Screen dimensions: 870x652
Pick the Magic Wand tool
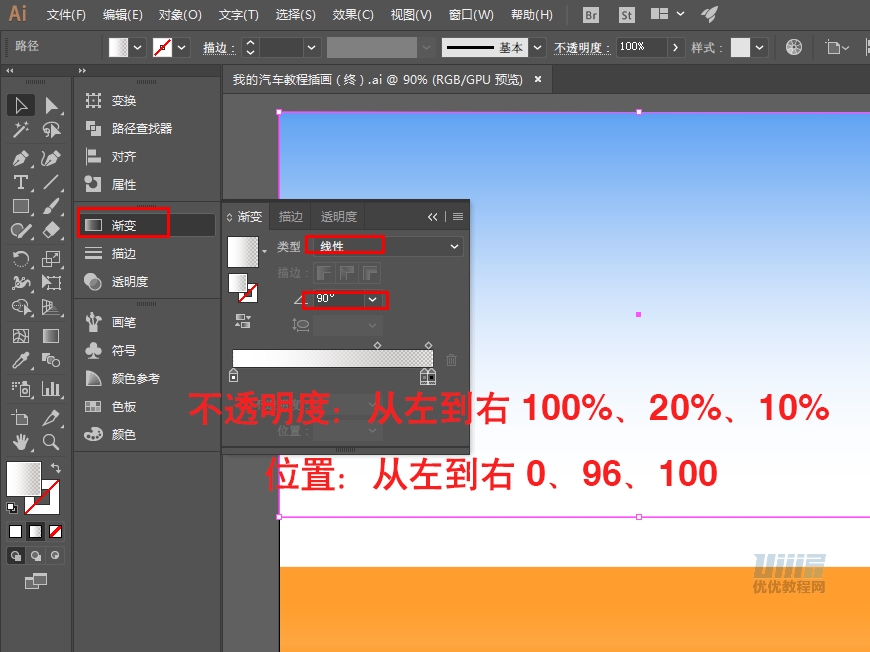[21, 130]
